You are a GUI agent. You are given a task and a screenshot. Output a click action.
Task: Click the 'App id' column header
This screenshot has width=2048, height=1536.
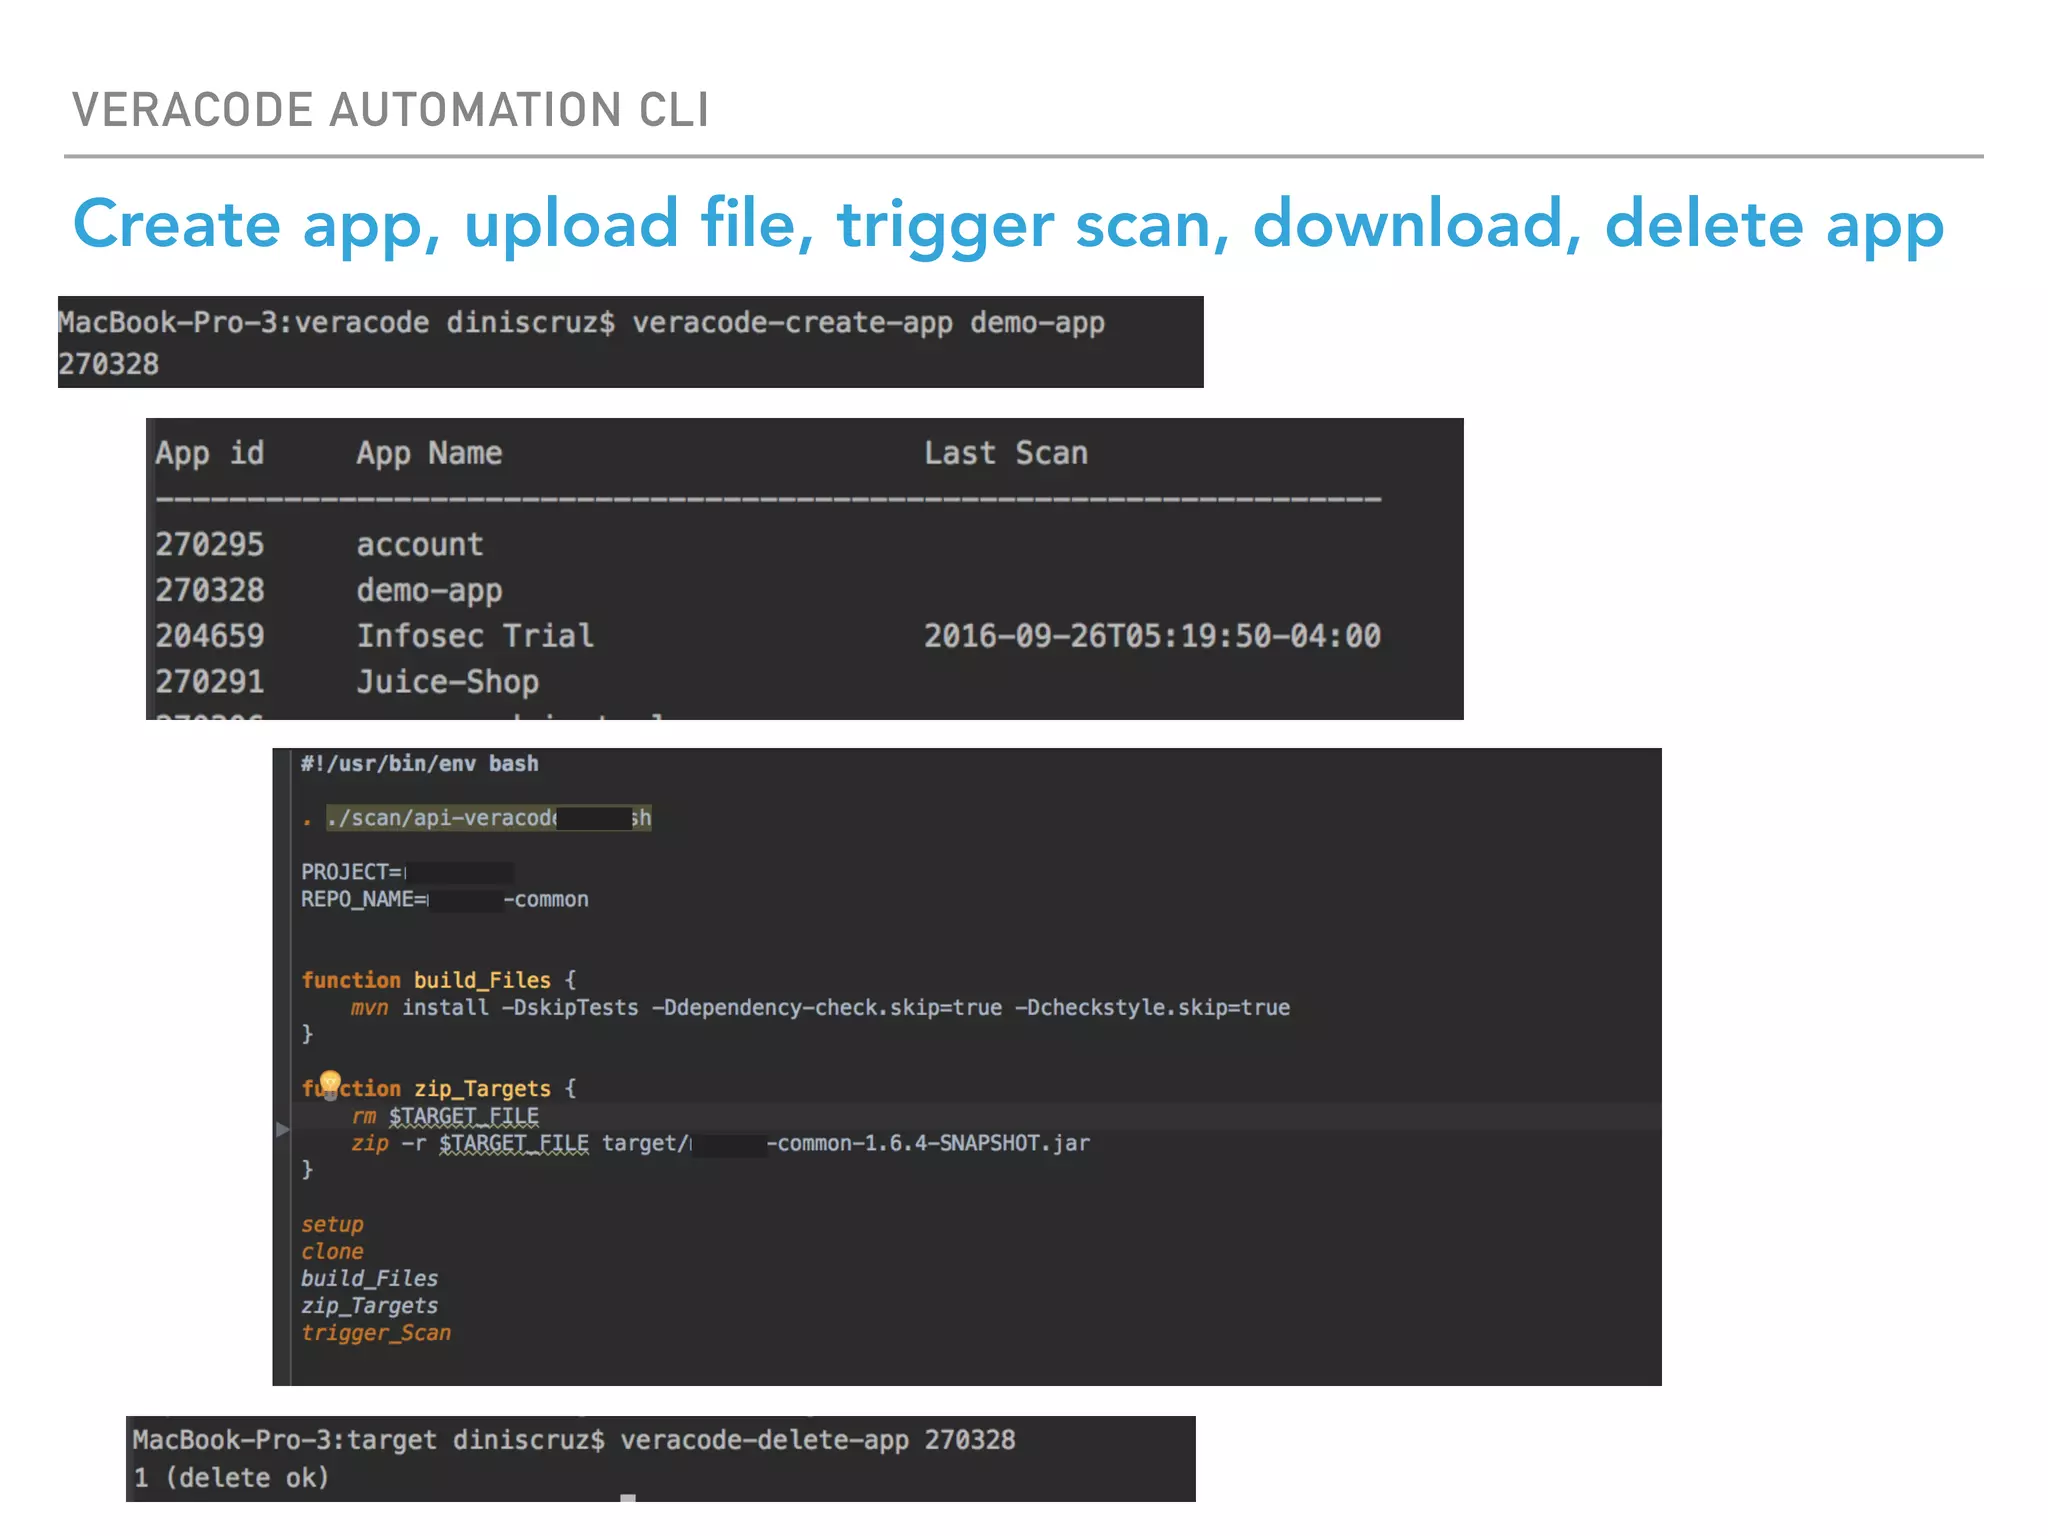tap(210, 453)
